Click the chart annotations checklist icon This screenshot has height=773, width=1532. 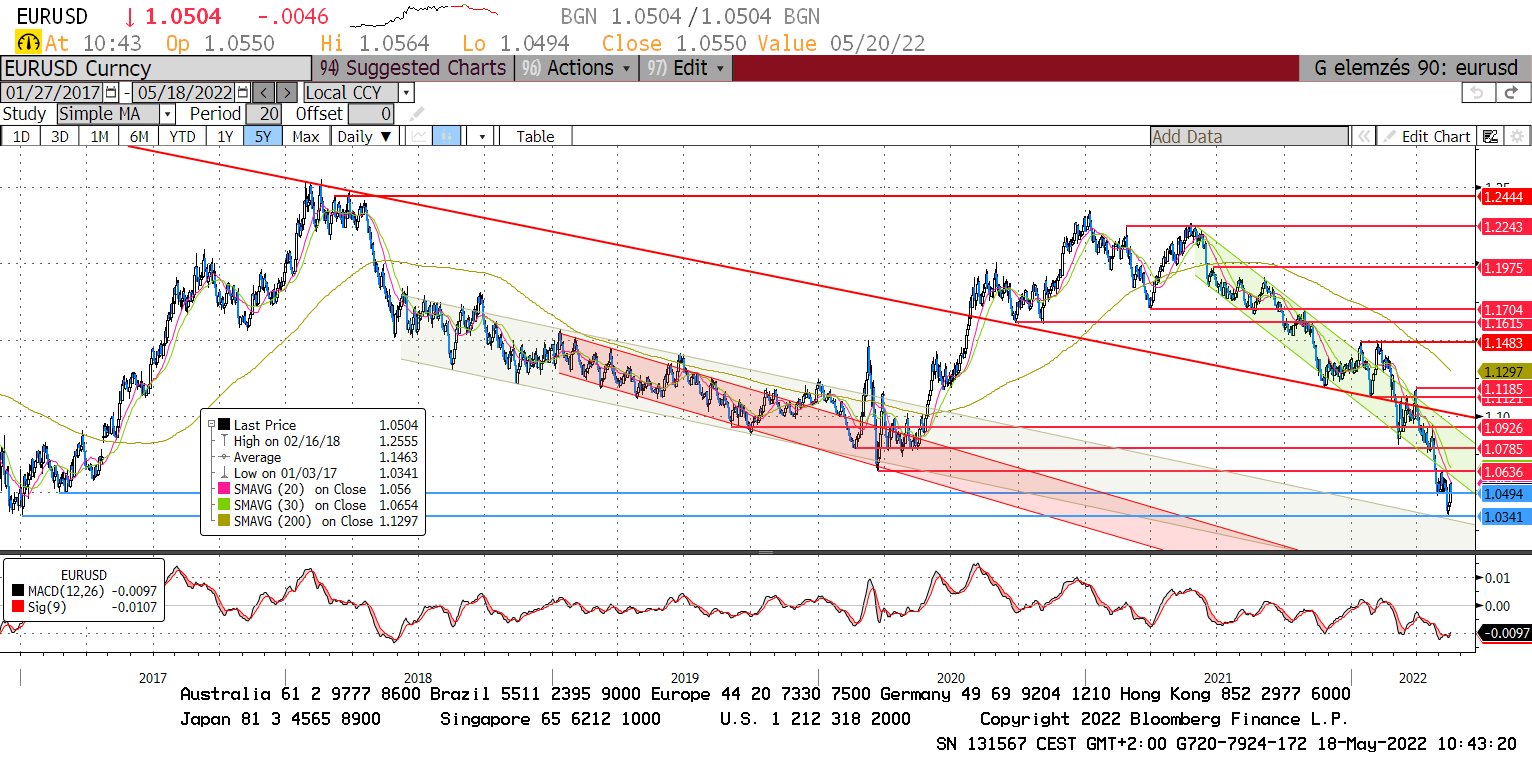coord(1490,136)
